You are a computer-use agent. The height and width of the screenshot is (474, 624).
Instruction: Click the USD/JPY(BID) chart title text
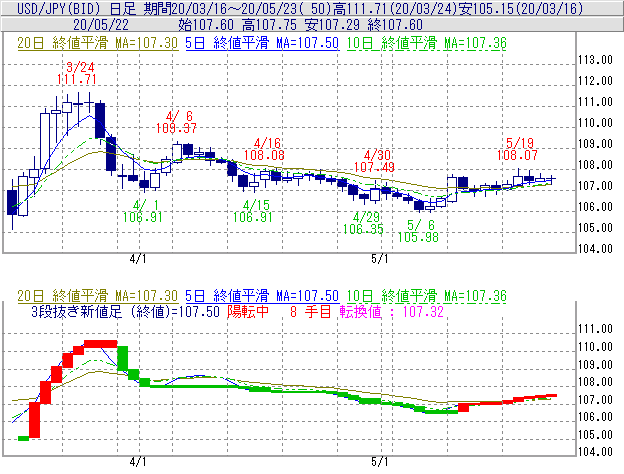(58, 8)
